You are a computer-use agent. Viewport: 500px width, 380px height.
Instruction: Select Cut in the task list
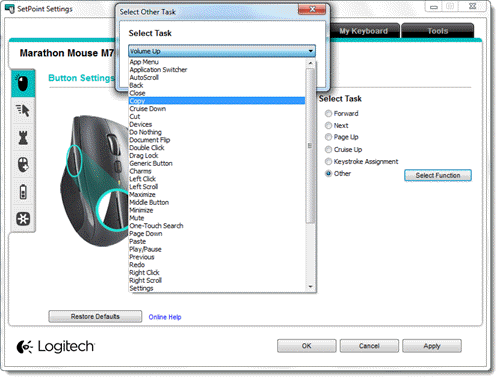(x=217, y=116)
